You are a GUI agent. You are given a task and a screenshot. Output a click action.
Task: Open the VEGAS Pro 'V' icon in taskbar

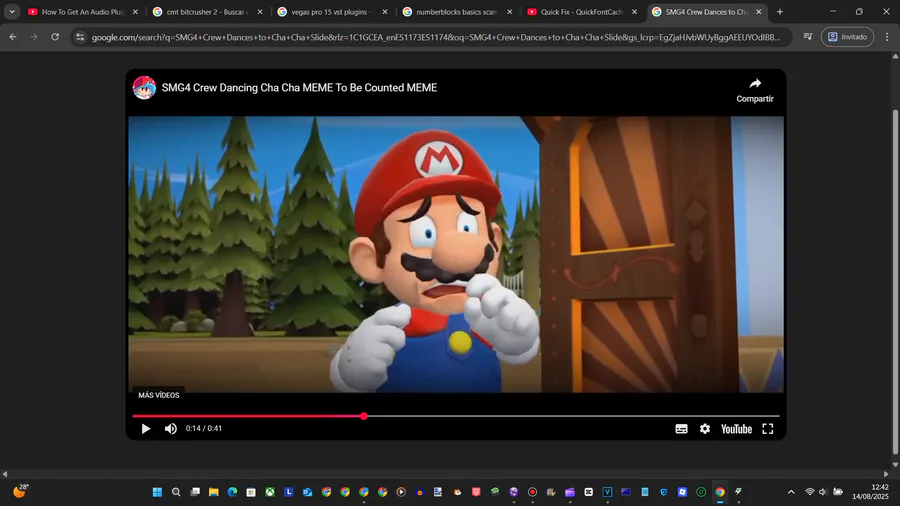[x=607, y=492]
